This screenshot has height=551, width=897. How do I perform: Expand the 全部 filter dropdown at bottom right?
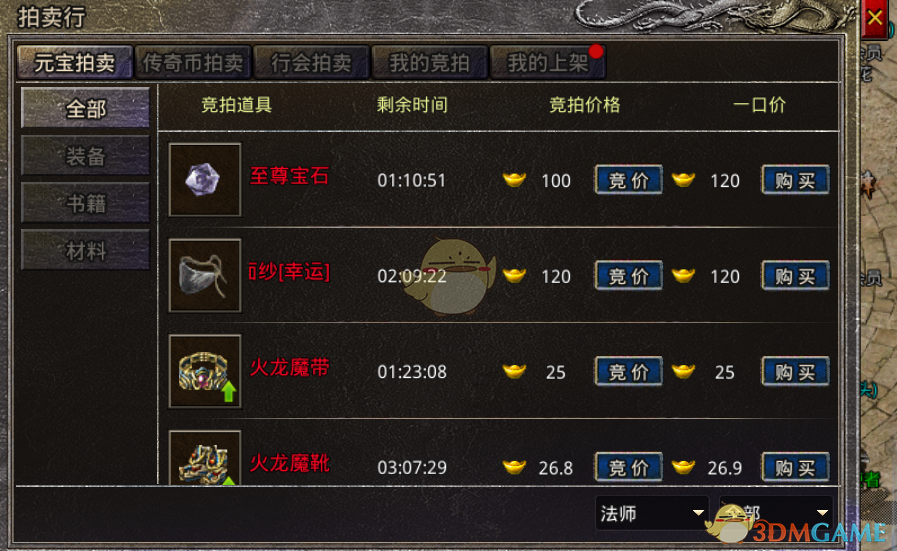coord(776,513)
